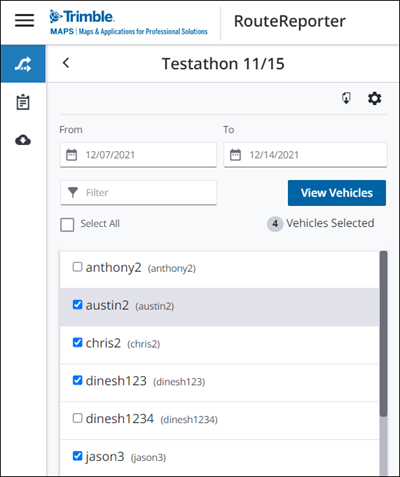Viewport: 400px width, 477px height.
Task: Click into the Filter input field
Action: 138,193
